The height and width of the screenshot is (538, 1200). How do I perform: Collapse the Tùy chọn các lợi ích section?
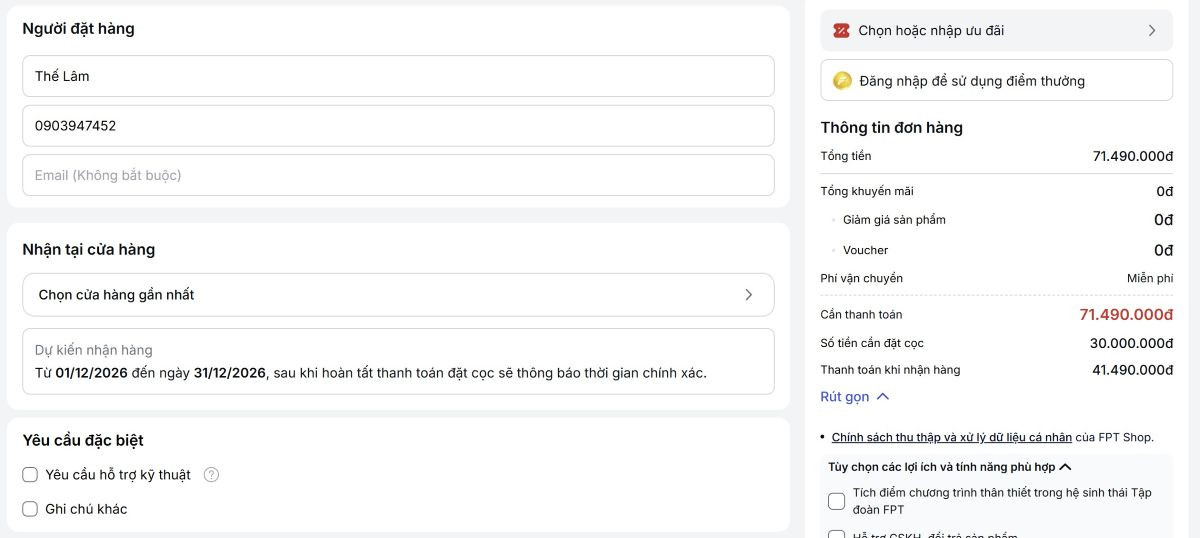pyautogui.click(x=1065, y=467)
